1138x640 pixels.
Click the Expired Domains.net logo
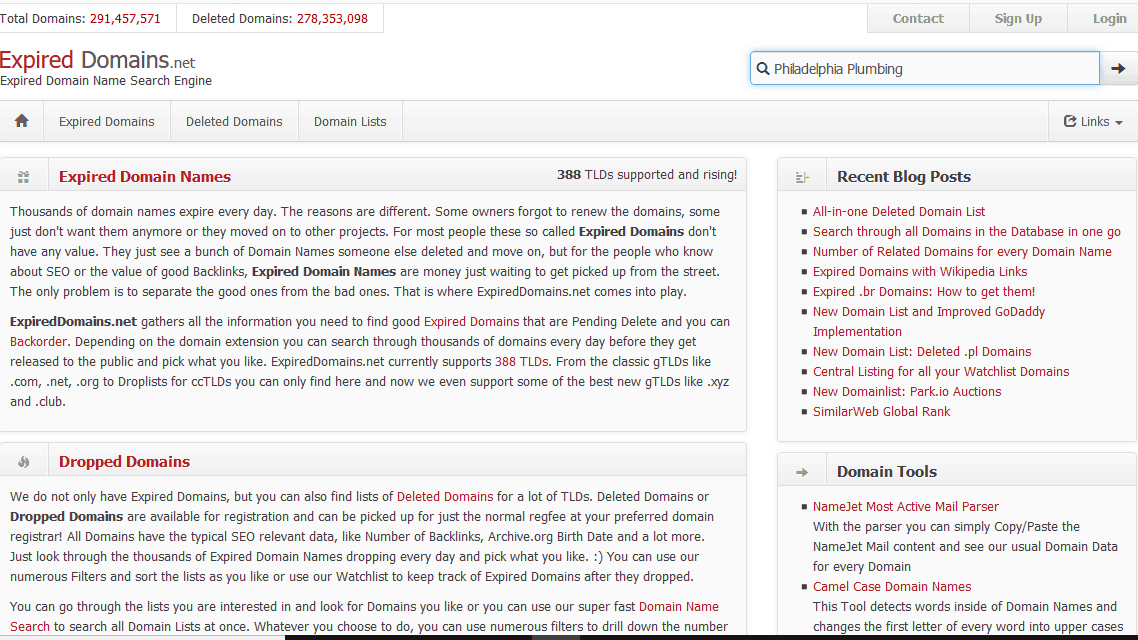click(x=97, y=60)
